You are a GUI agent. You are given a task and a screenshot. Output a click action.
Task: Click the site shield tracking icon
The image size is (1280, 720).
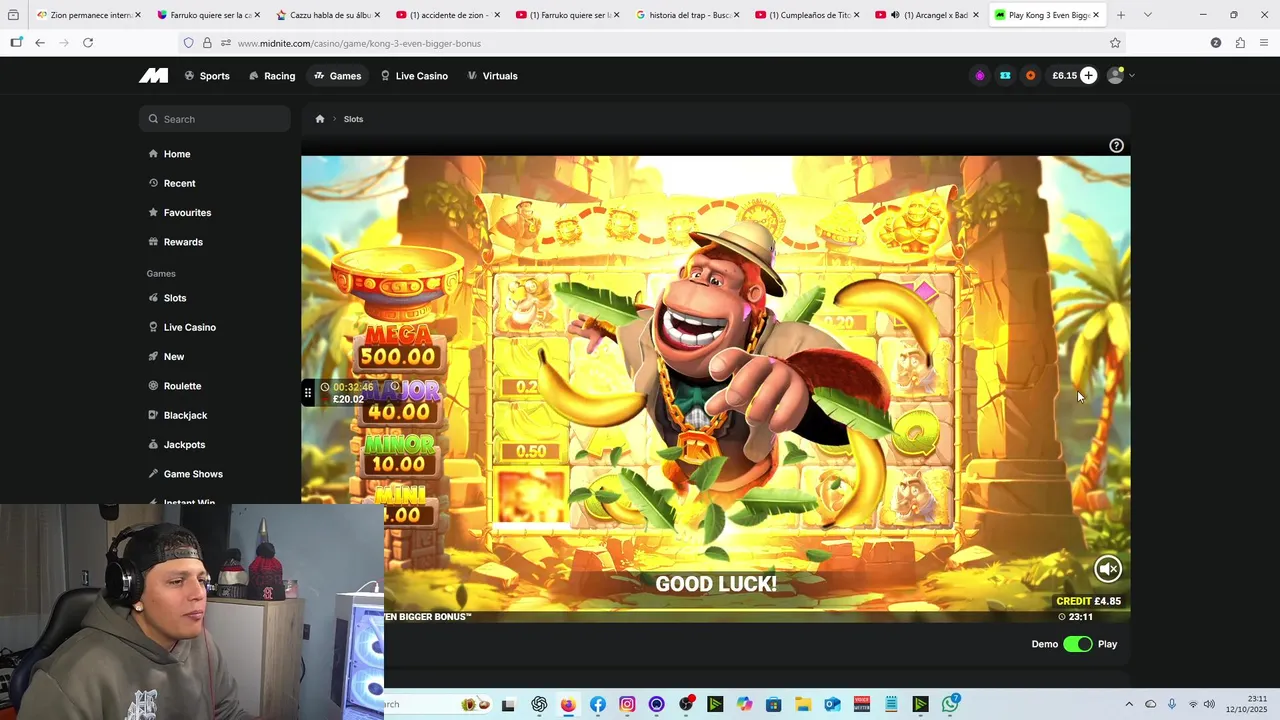(188, 43)
